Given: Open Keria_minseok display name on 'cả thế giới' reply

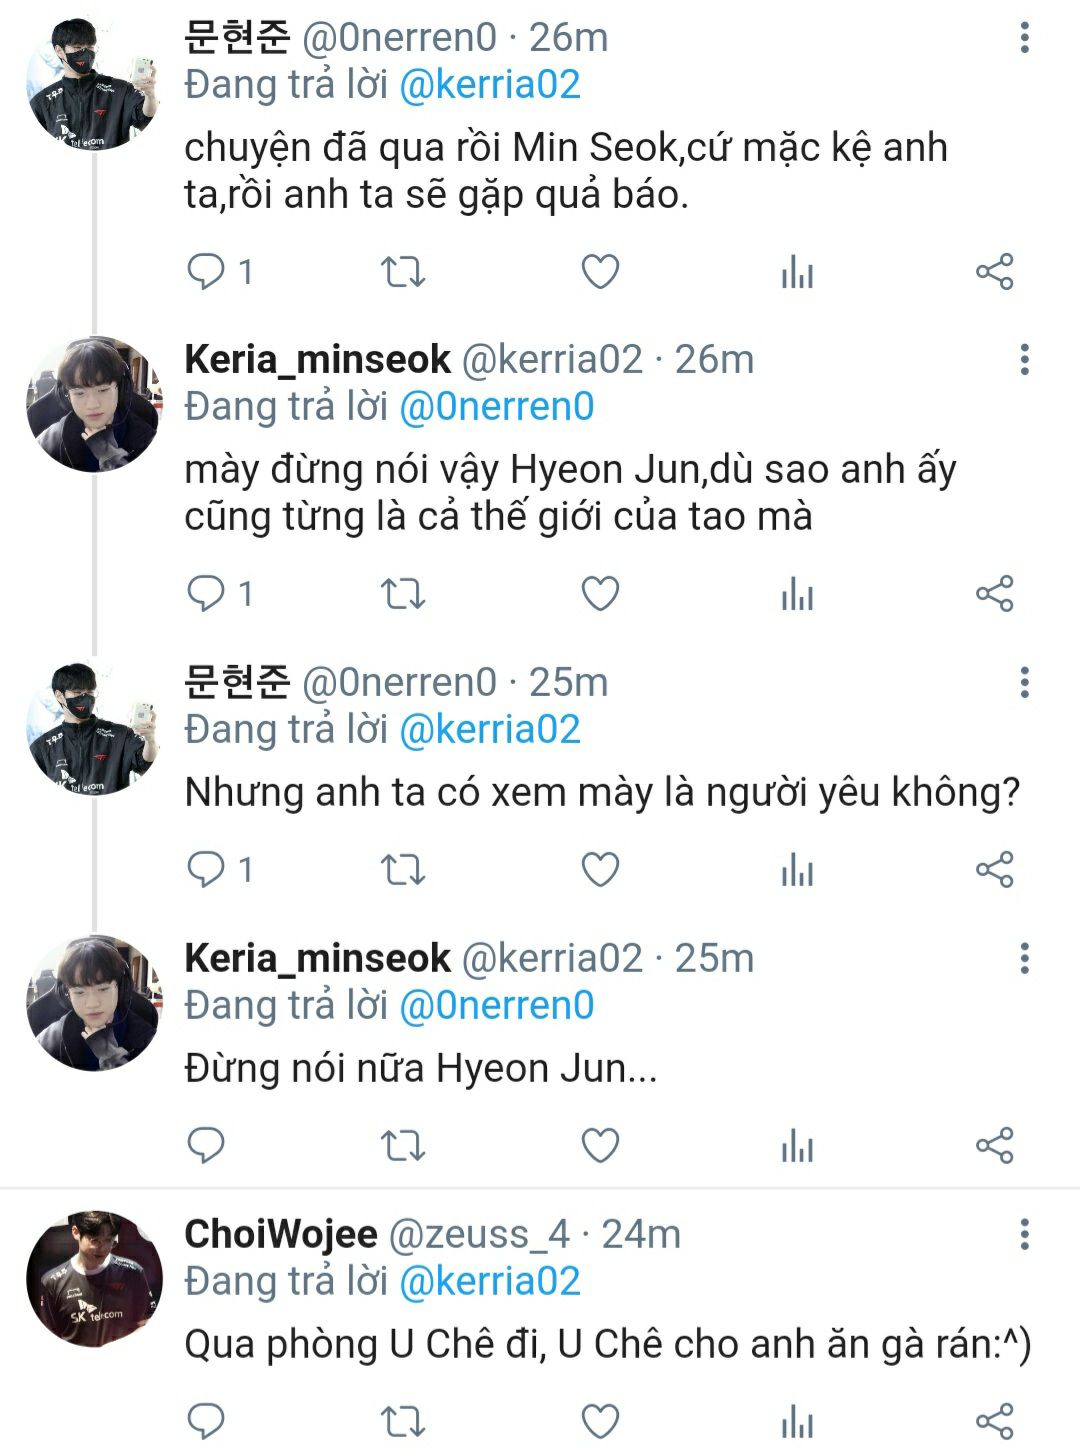Looking at the screenshot, I should click(x=317, y=360).
